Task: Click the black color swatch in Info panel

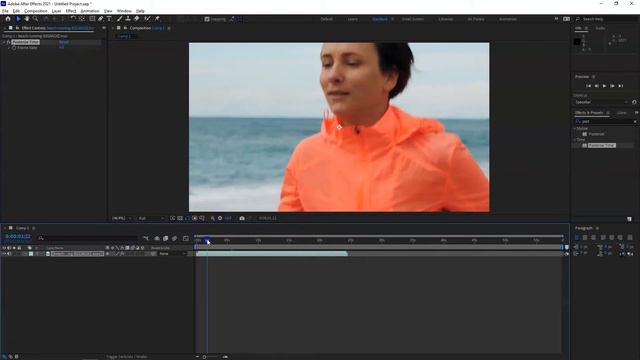Action: (577, 42)
